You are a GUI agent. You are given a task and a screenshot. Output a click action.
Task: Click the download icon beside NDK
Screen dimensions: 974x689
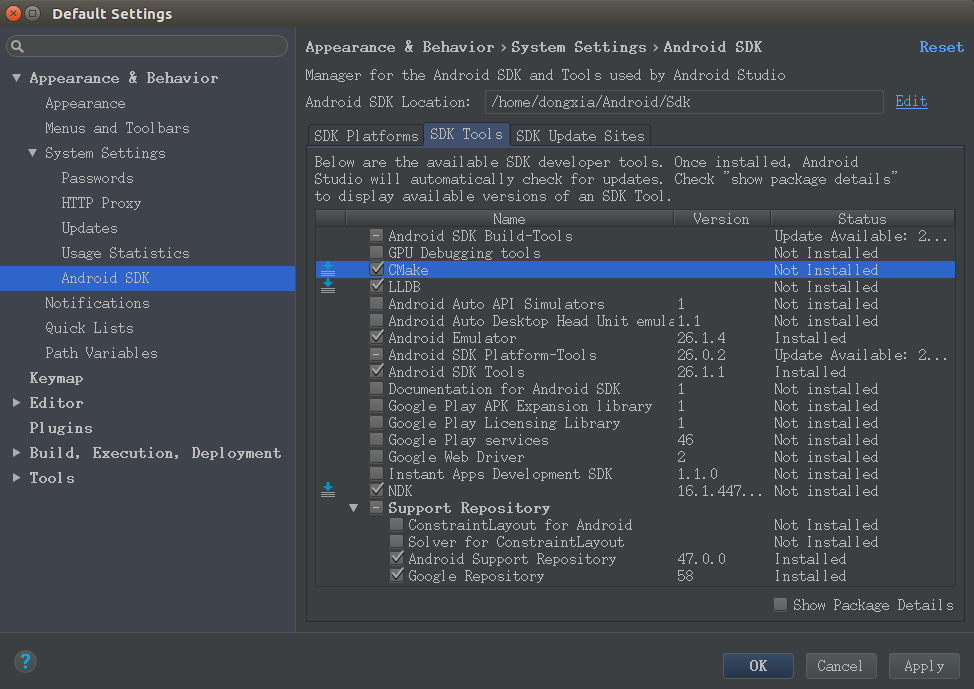[328, 491]
